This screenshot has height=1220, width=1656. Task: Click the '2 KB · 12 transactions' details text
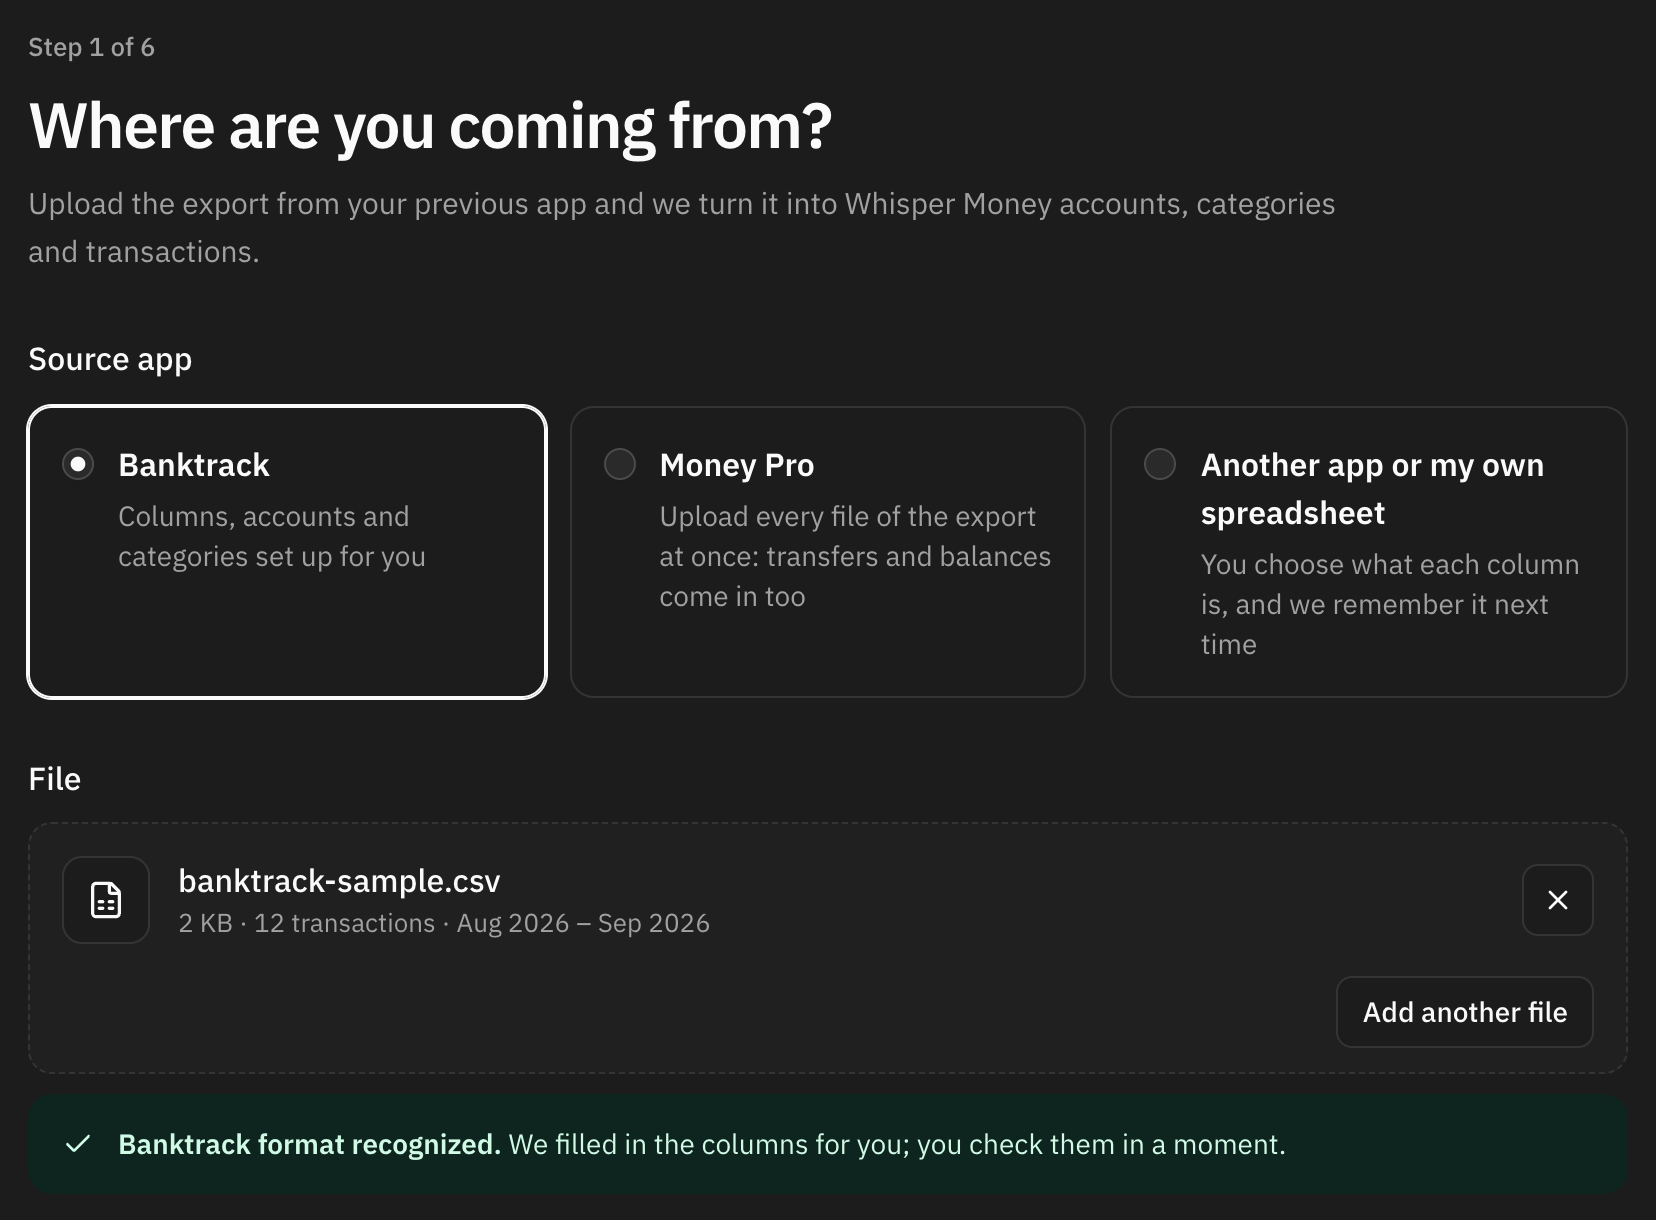444,923
